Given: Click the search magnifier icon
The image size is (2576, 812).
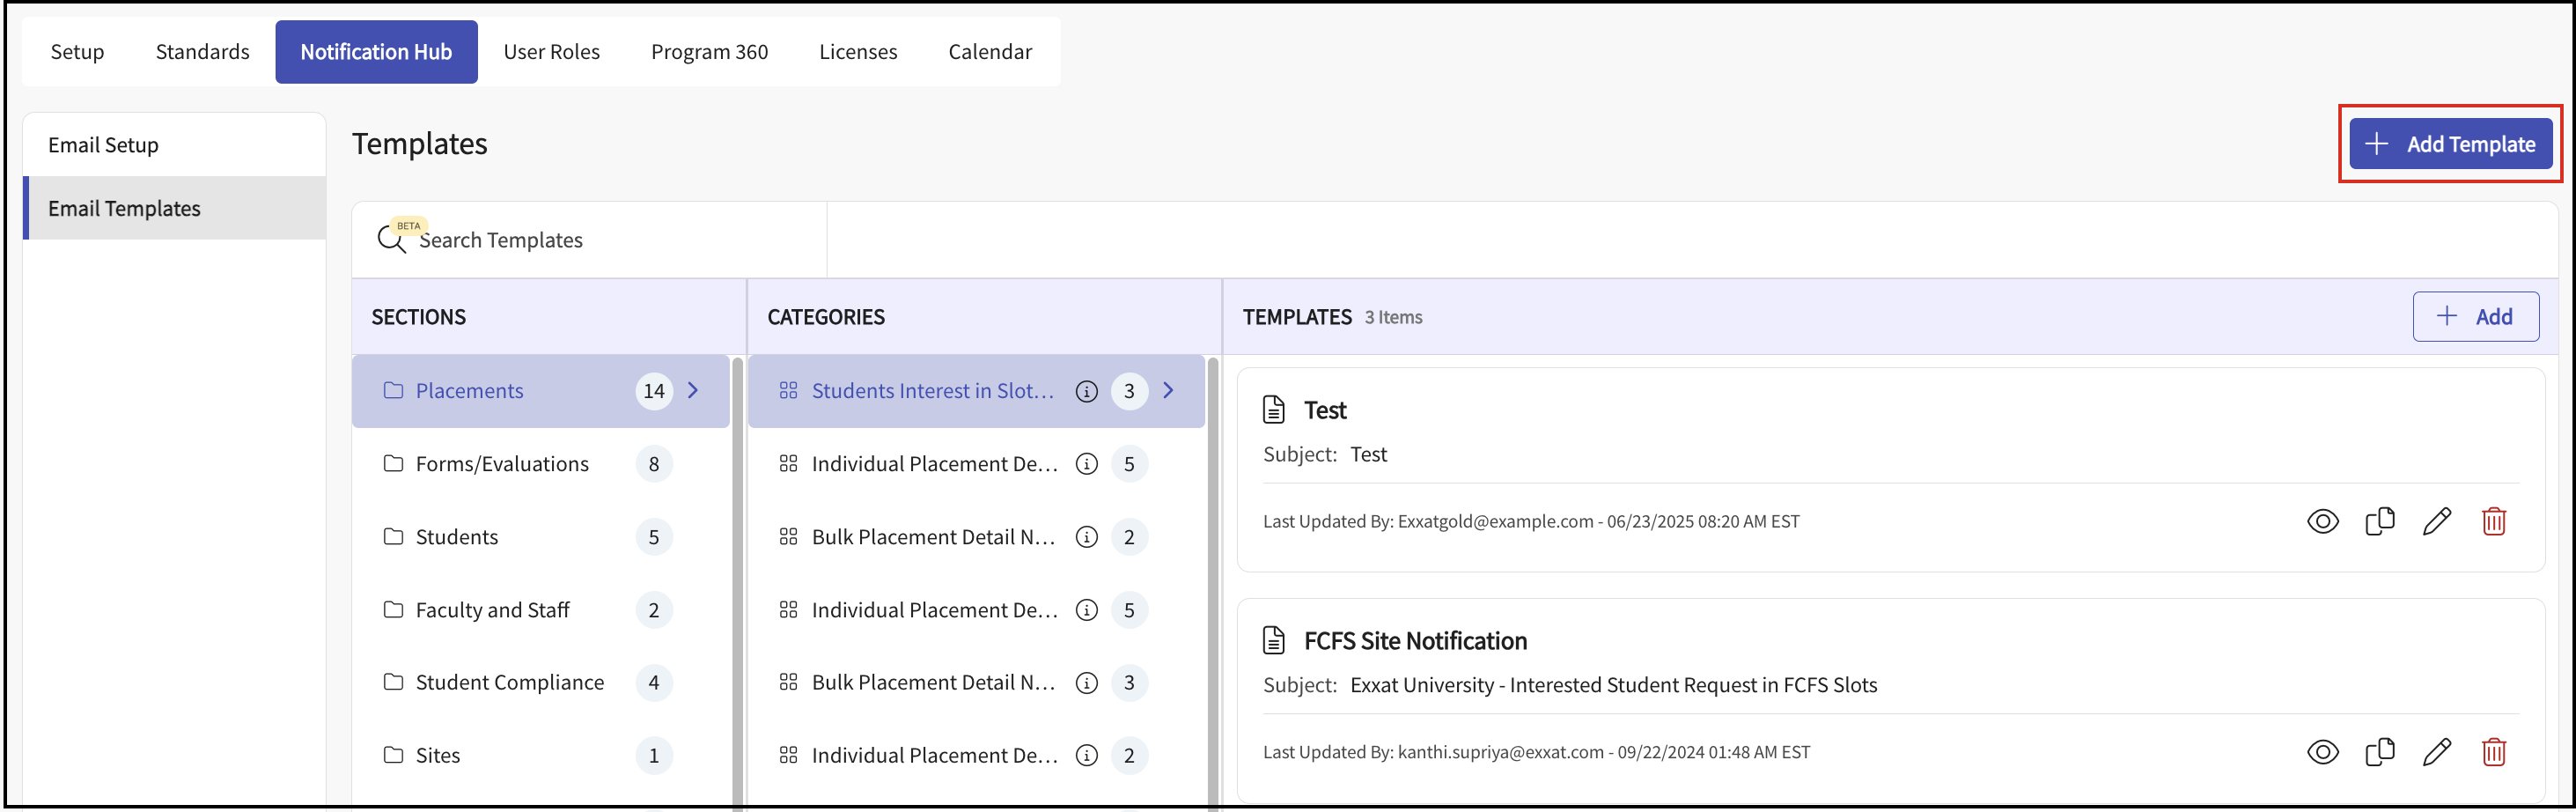Looking at the screenshot, I should [390, 240].
